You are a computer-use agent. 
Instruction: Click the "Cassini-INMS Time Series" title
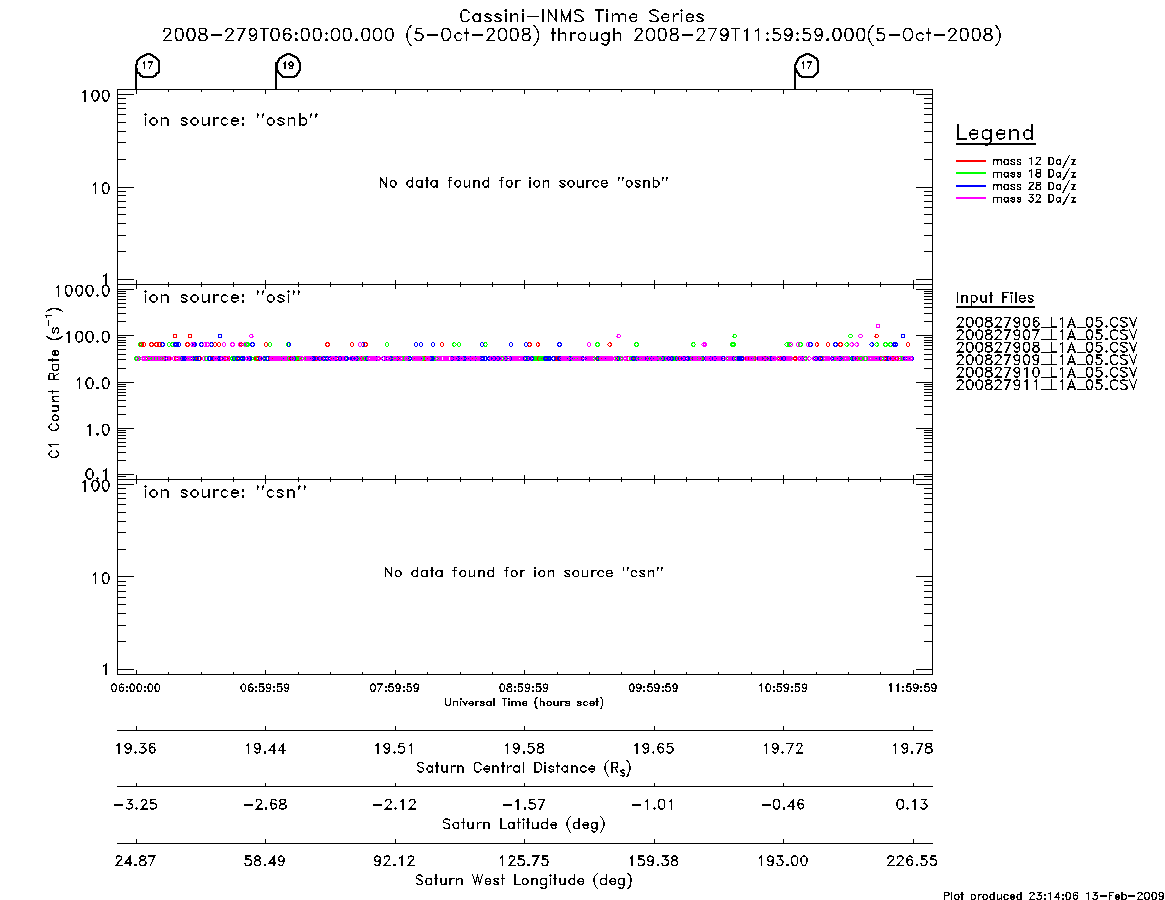582,16
